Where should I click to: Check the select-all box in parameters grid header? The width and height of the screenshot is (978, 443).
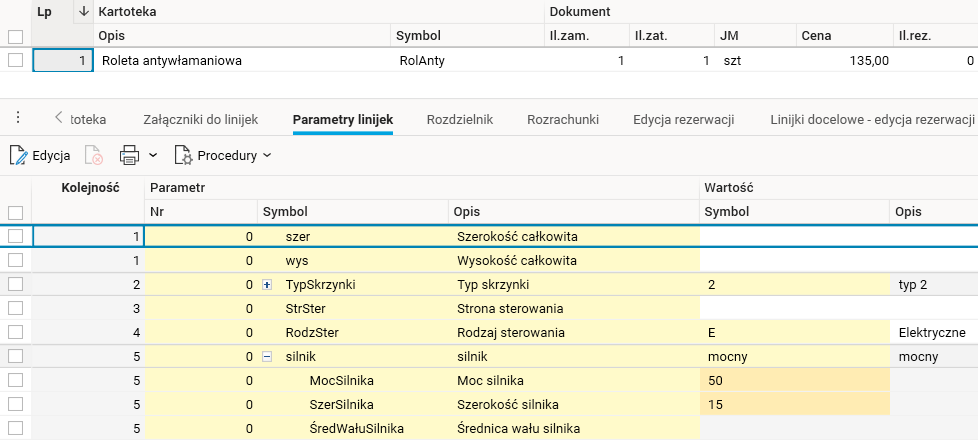(x=15, y=212)
